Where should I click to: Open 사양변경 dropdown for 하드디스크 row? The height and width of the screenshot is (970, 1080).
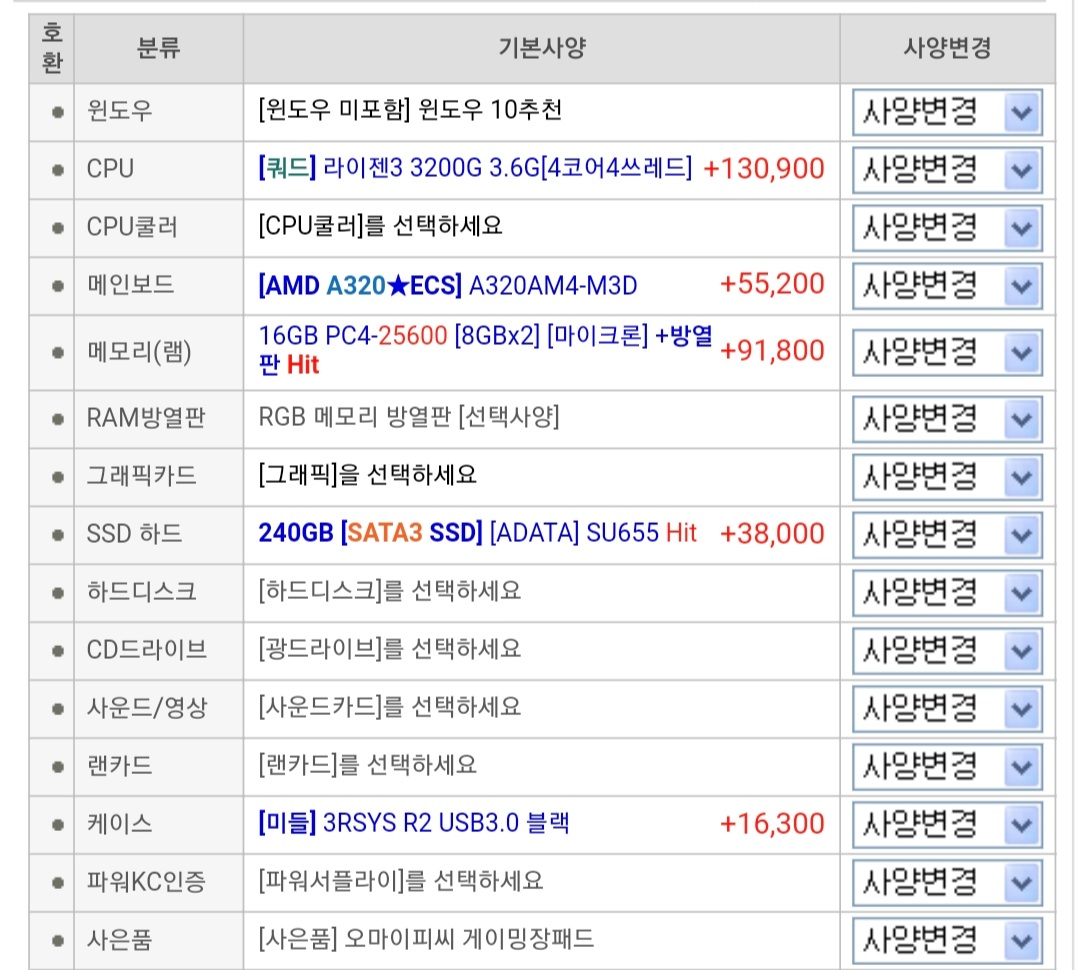[x=947, y=592]
